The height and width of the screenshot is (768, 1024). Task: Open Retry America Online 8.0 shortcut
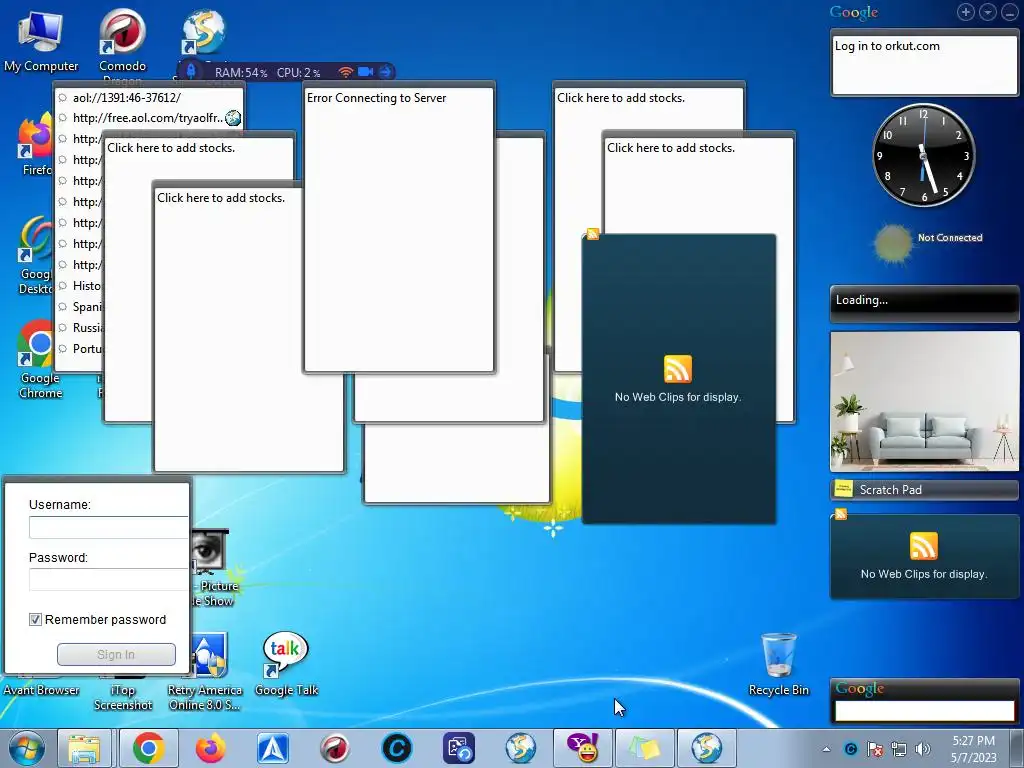[x=205, y=673]
